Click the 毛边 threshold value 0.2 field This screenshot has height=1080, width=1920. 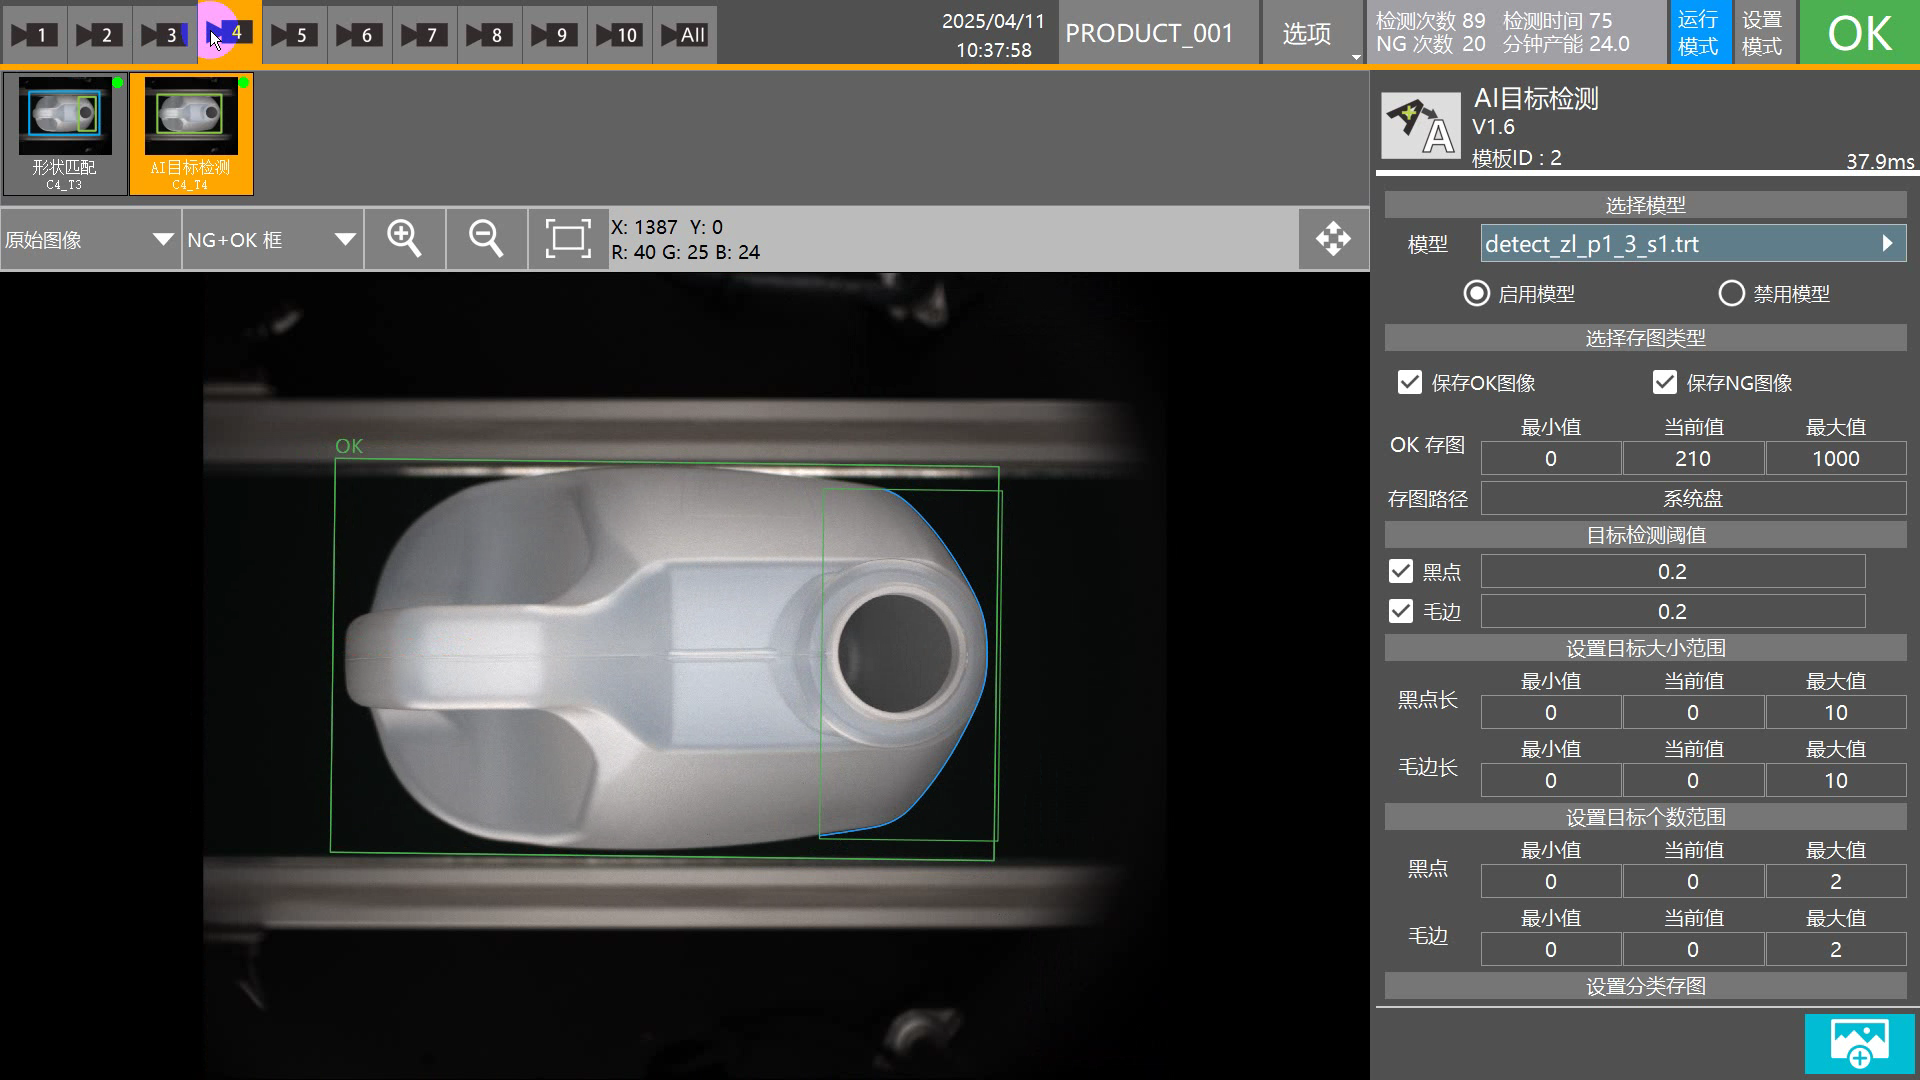(1672, 611)
